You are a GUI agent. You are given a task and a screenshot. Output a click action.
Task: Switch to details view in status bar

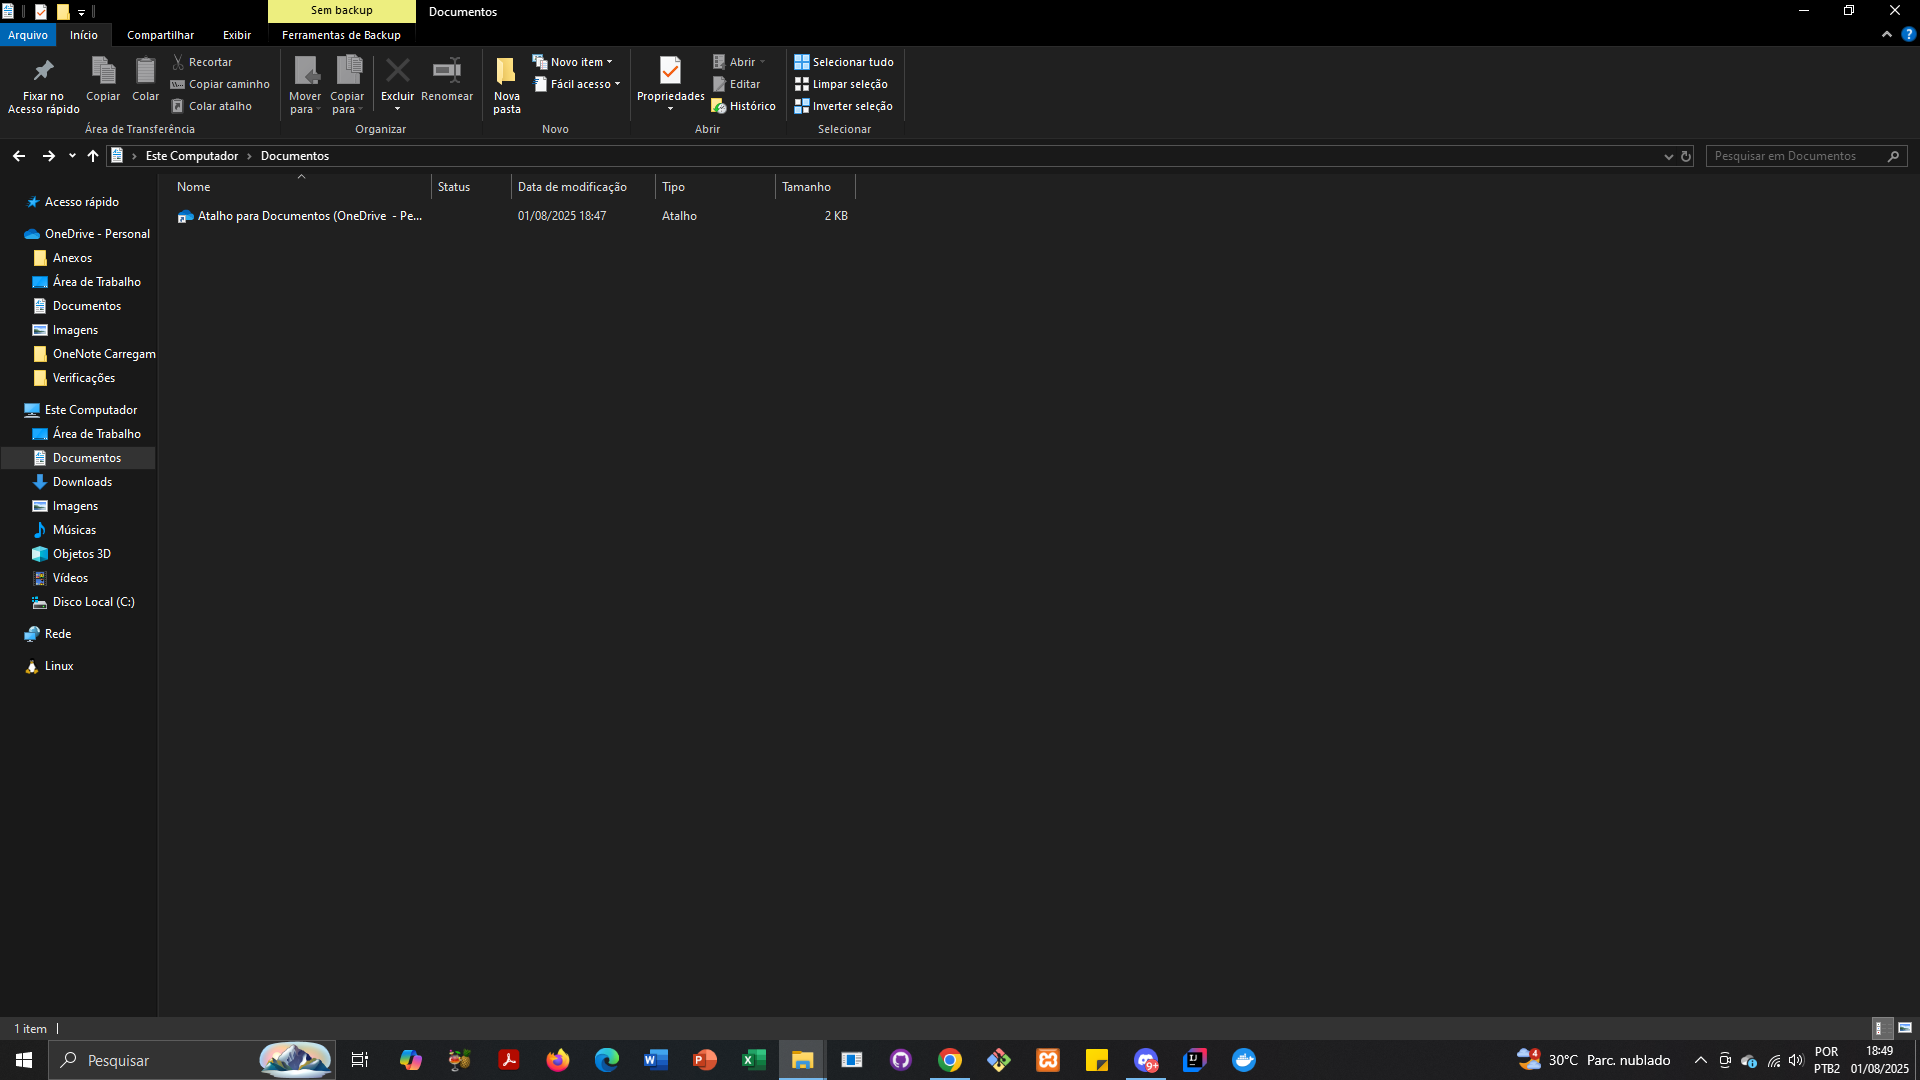[x=1880, y=1028]
